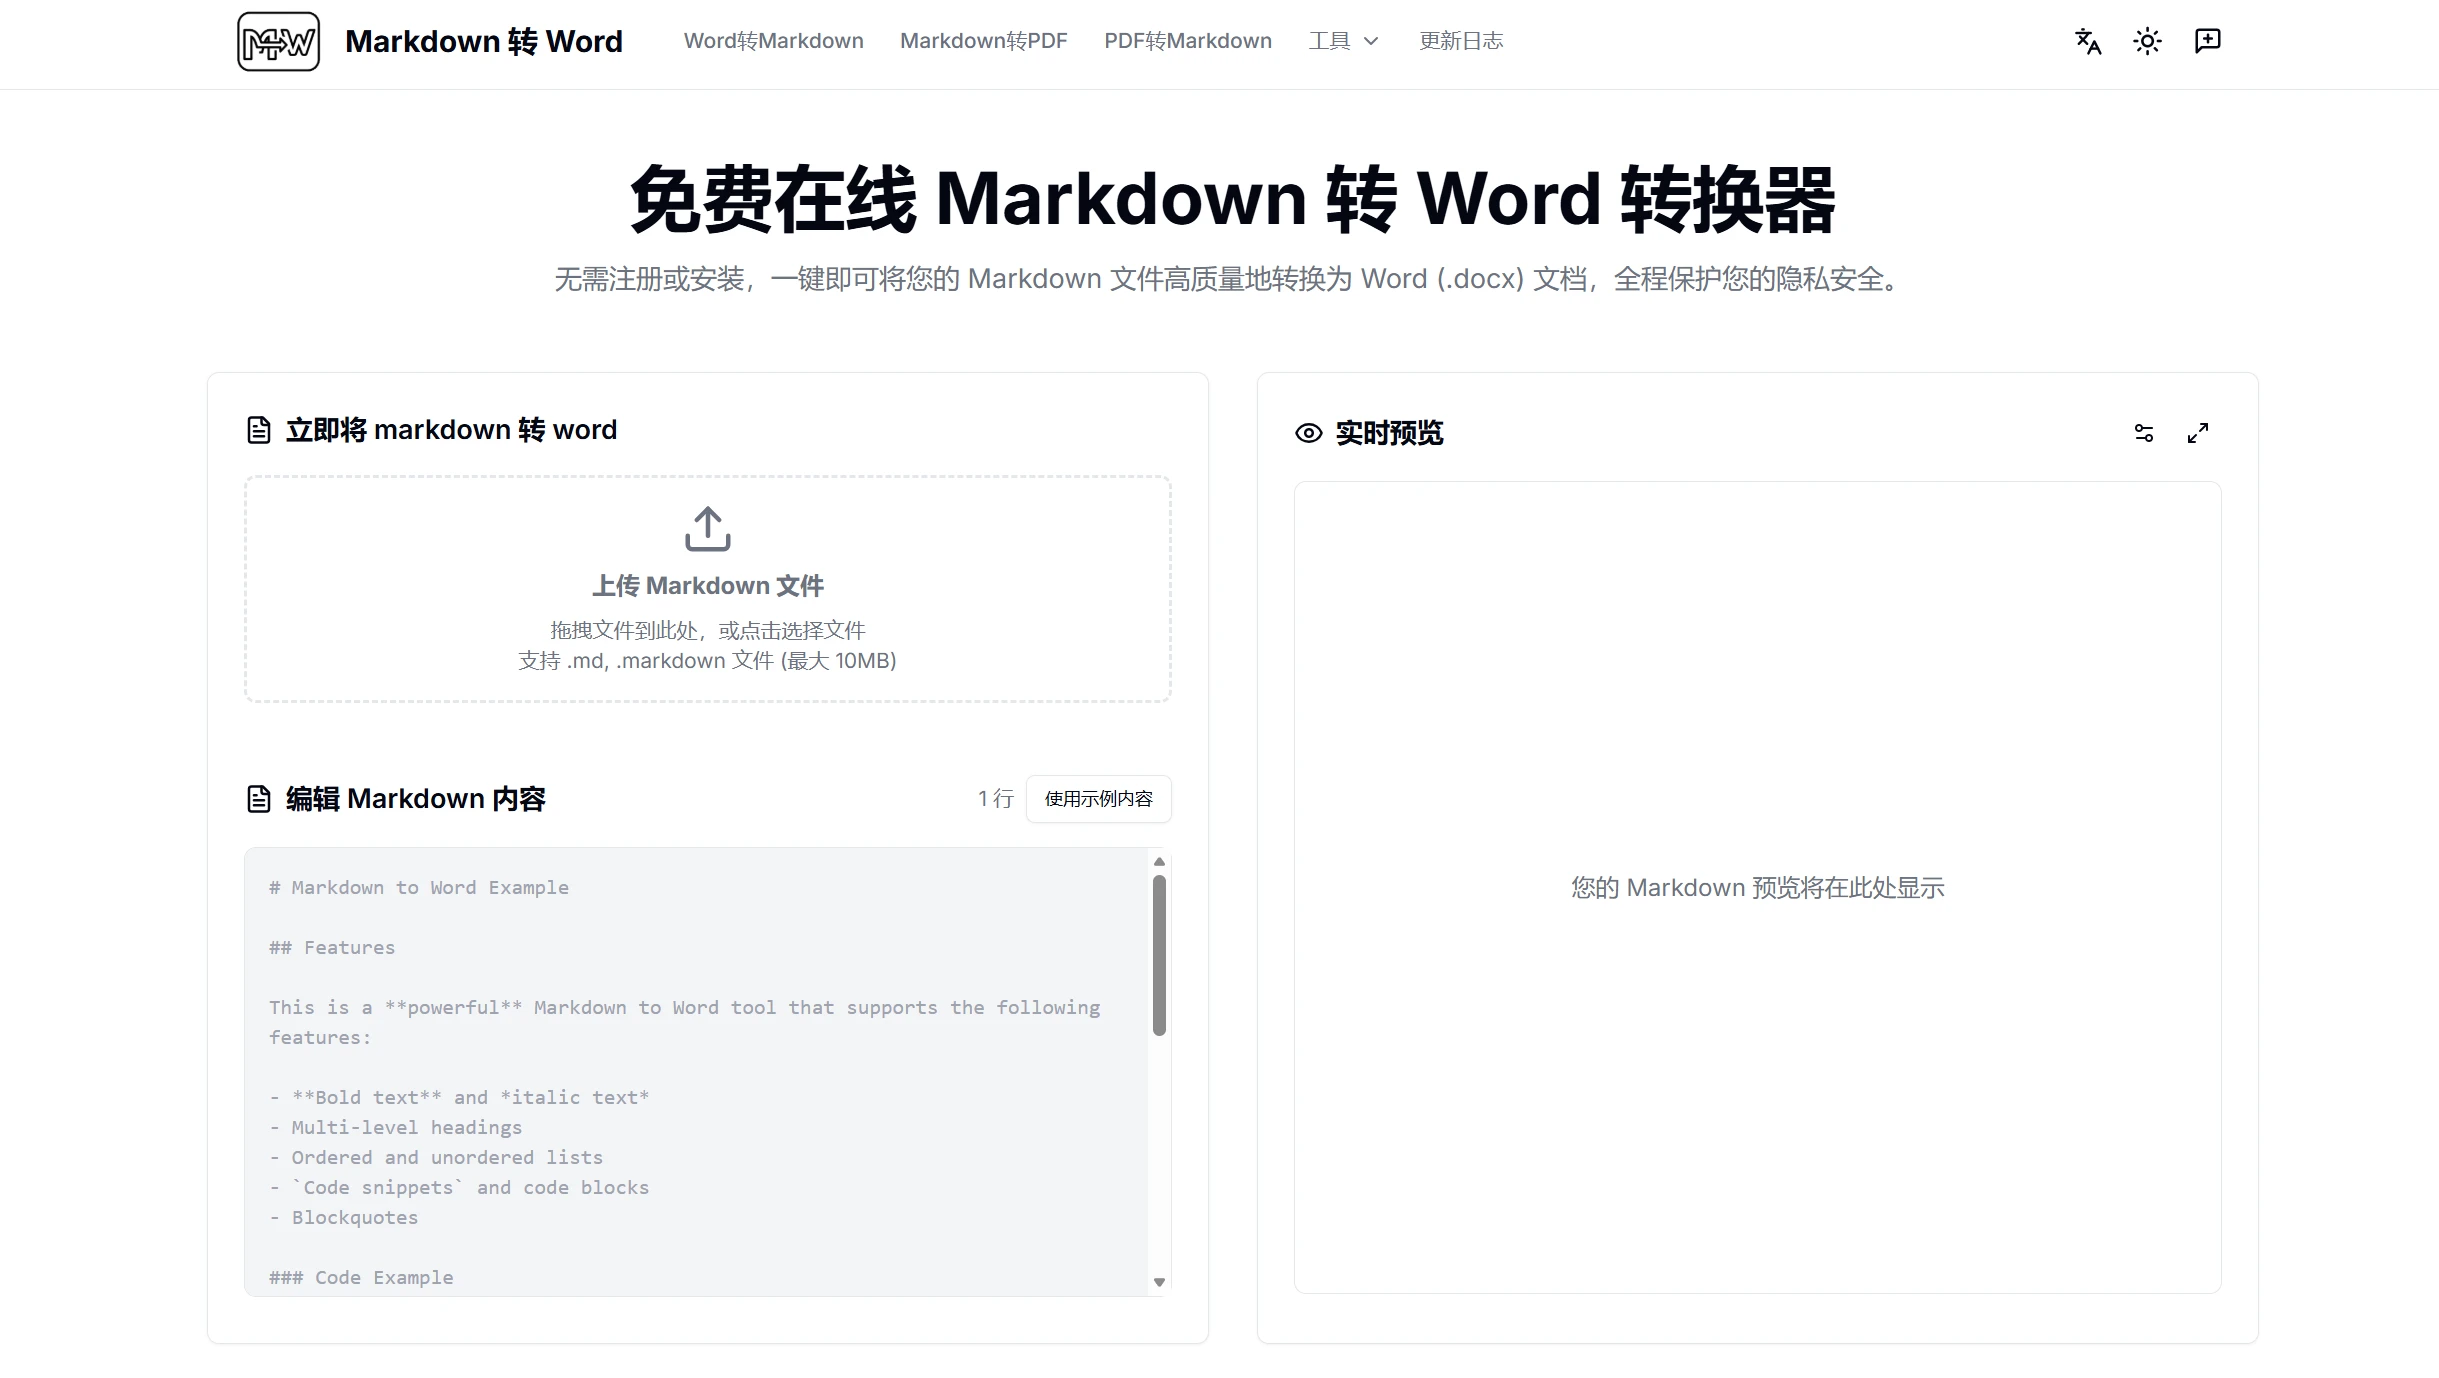Image resolution: width=2439 pixels, height=1378 pixels.
Task: Open the language translation switcher
Action: point(2088,41)
